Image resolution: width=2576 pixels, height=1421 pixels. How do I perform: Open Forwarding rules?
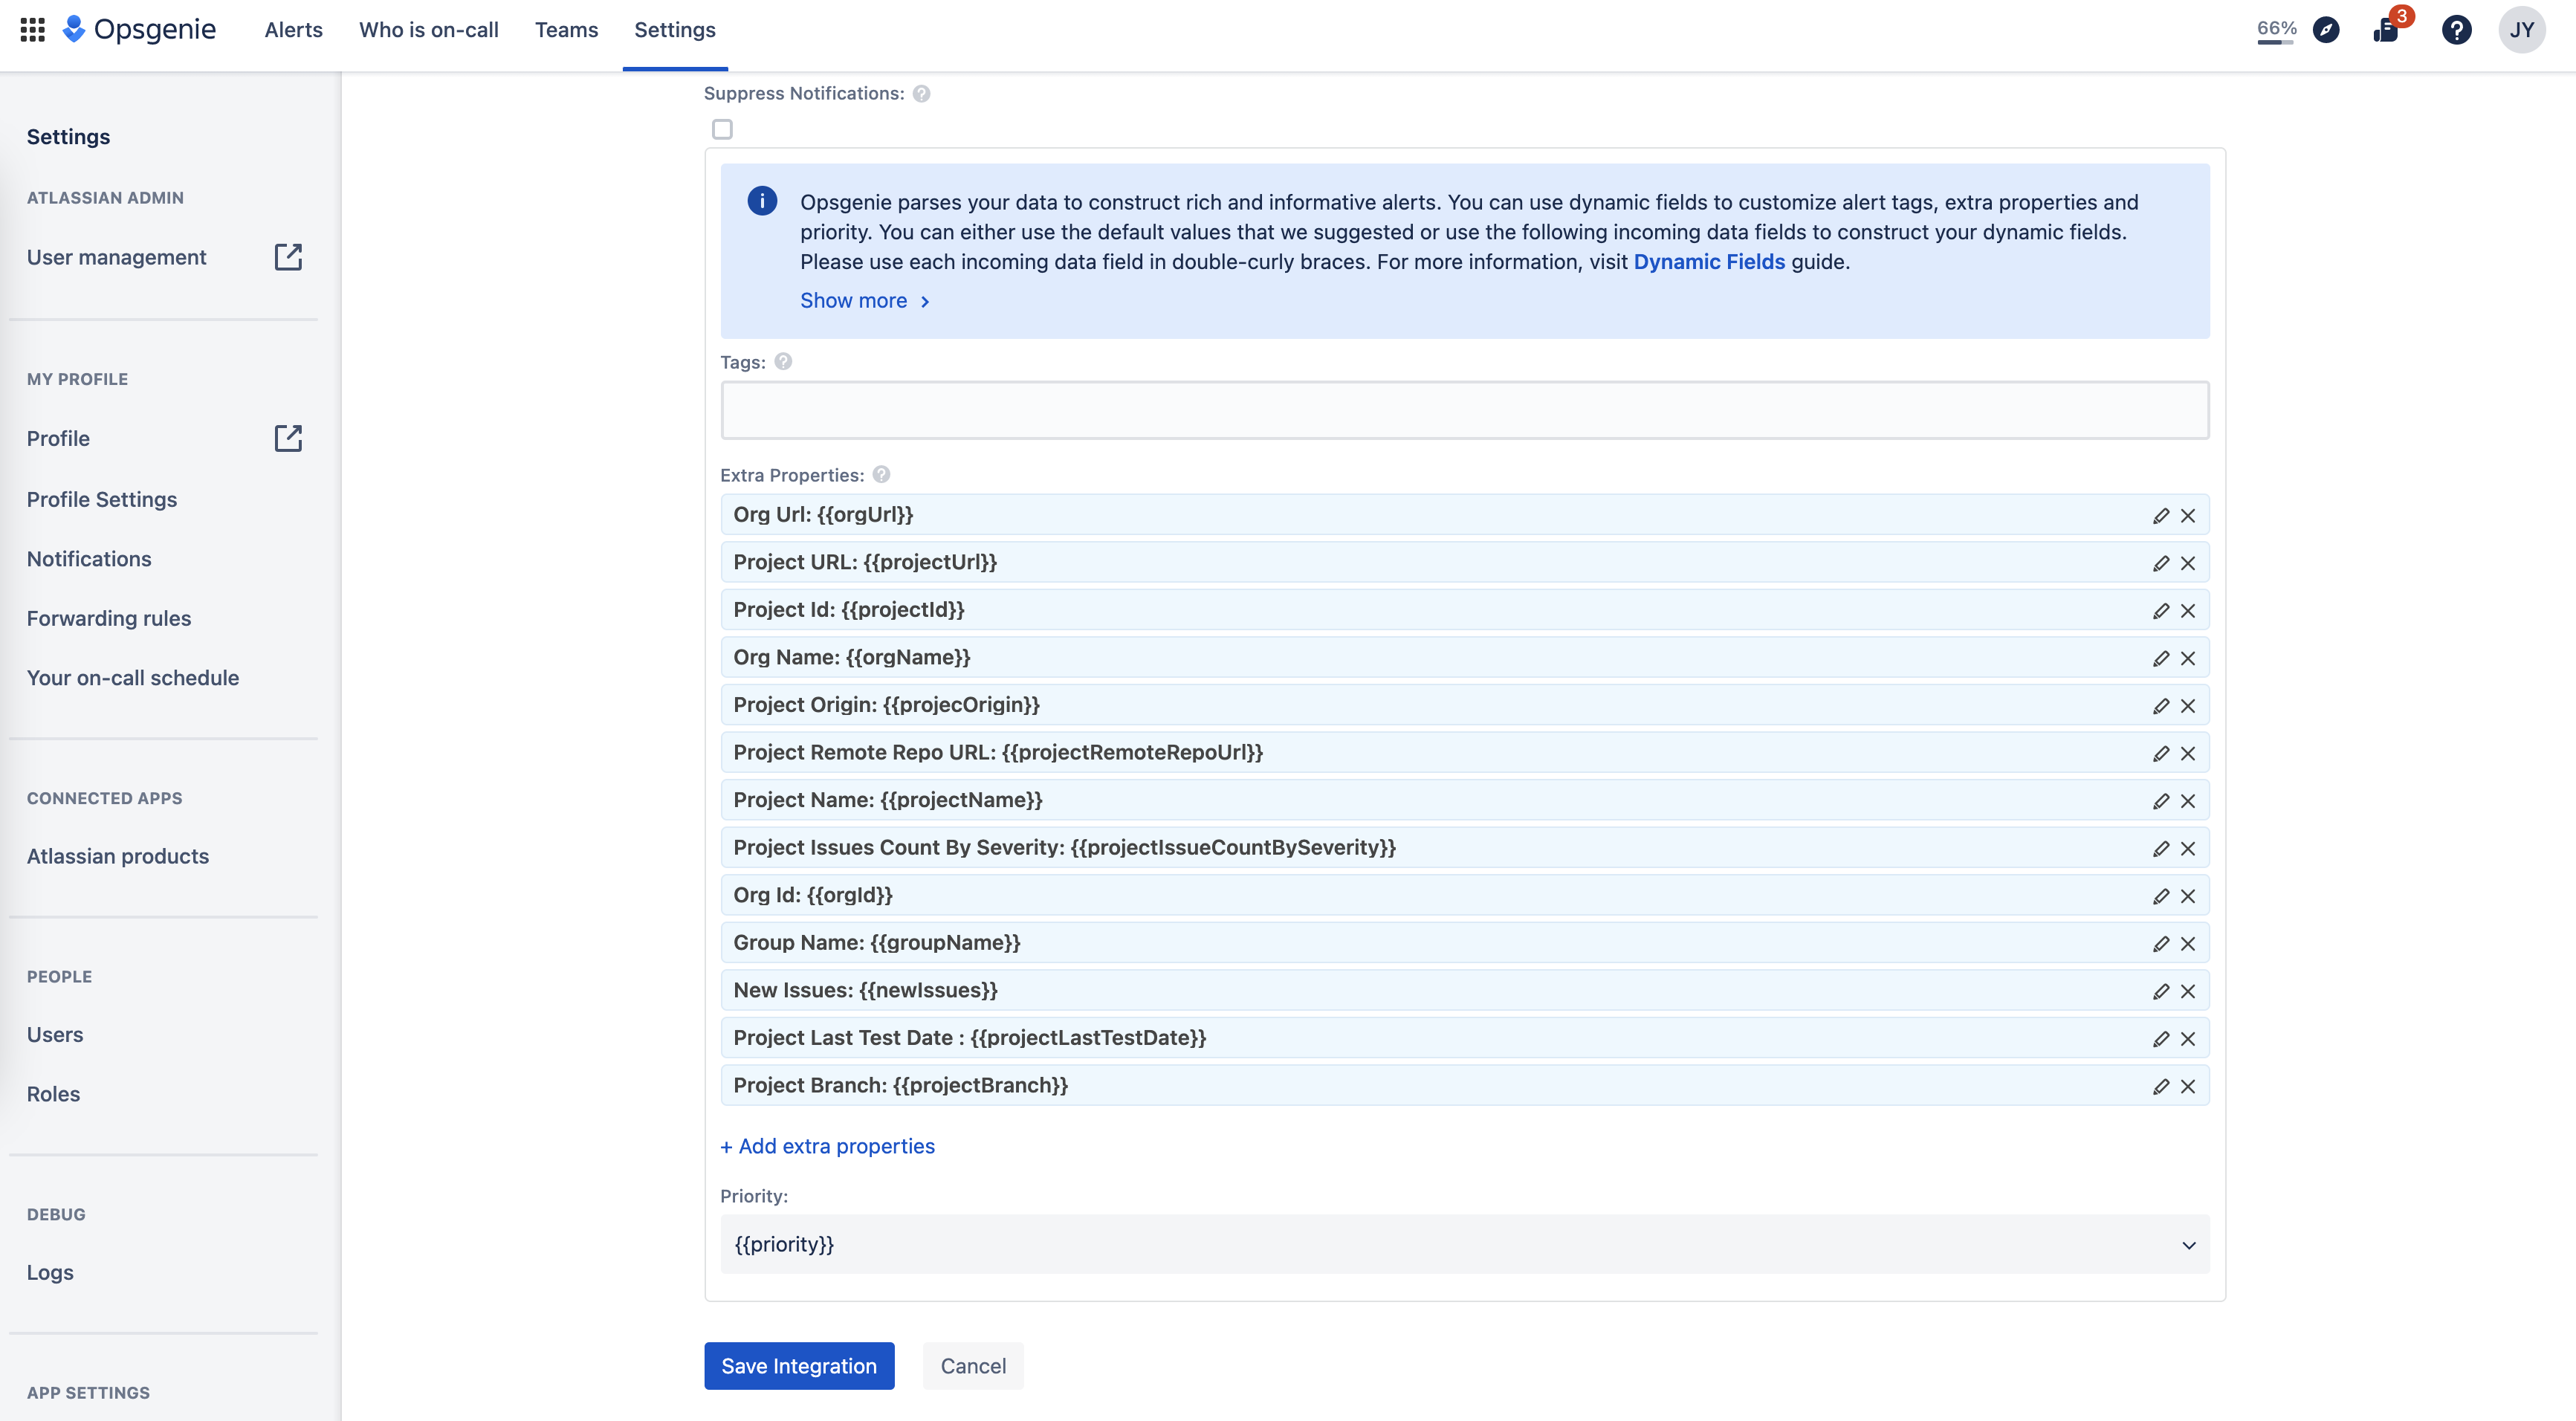109,619
